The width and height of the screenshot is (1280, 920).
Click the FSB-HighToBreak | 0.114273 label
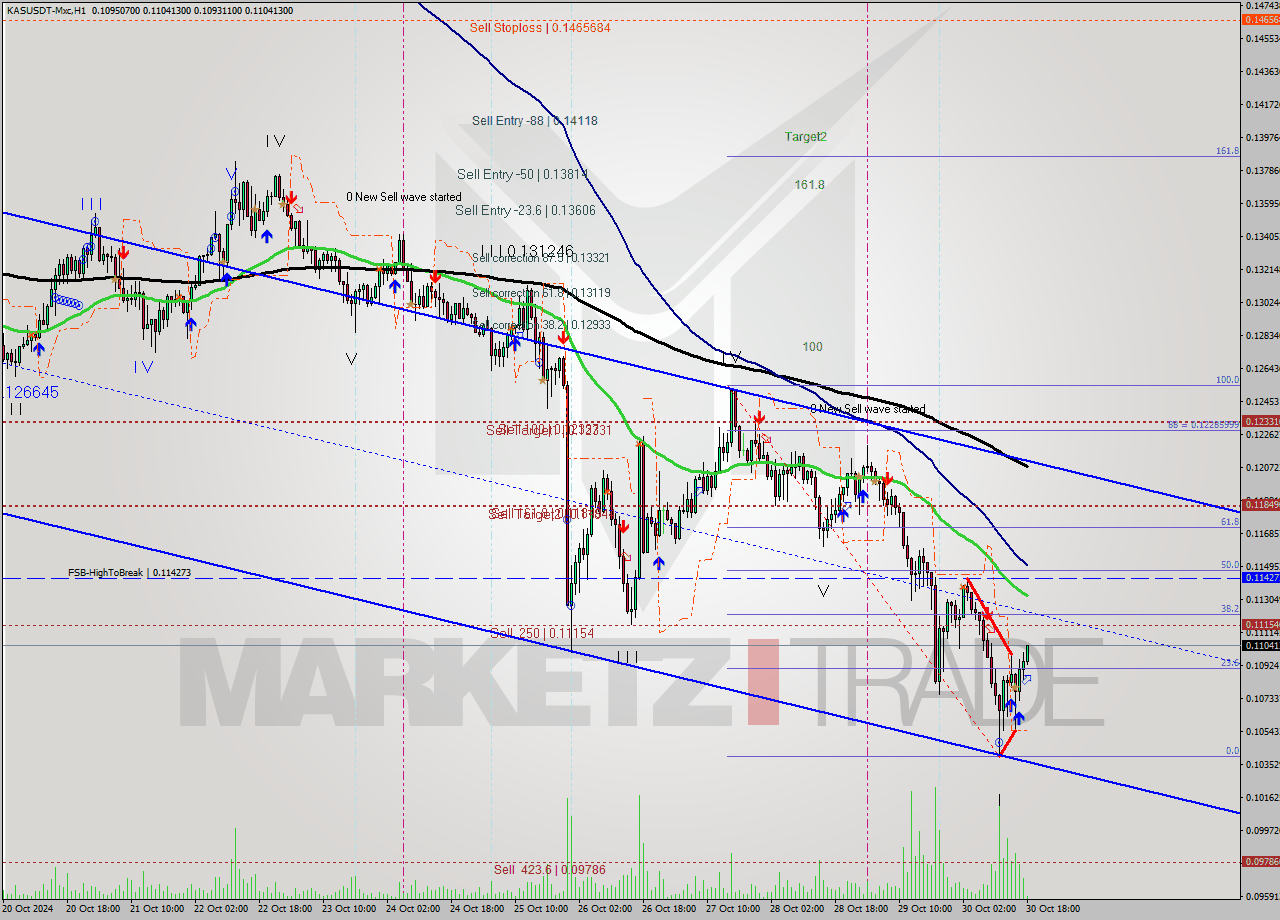point(129,573)
